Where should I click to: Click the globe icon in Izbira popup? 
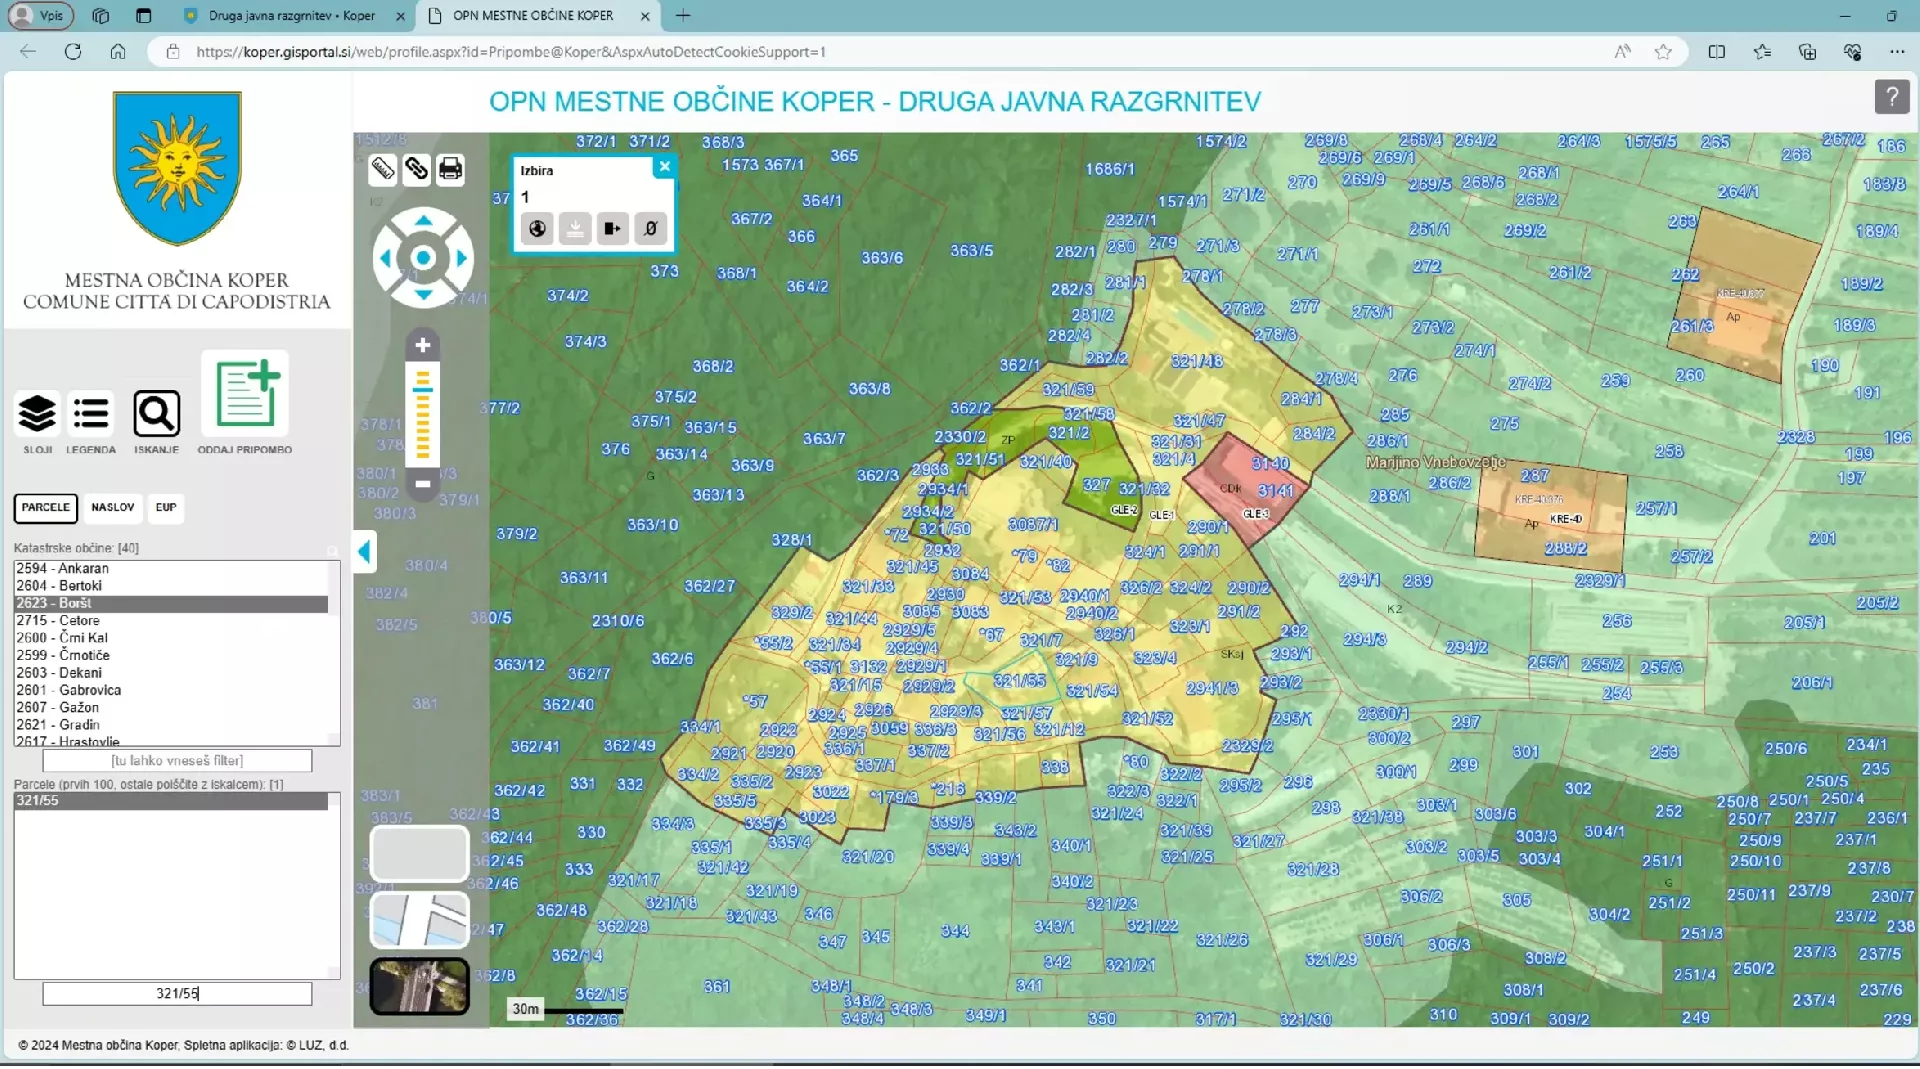(x=537, y=229)
